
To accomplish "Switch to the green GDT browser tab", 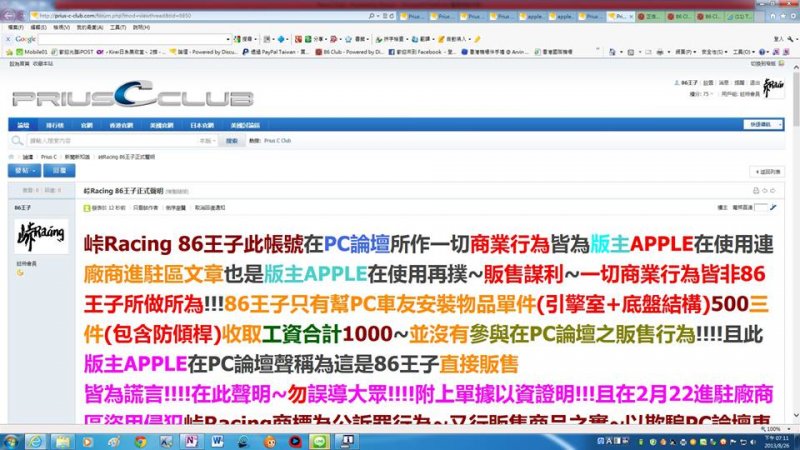I will [739, 16].
